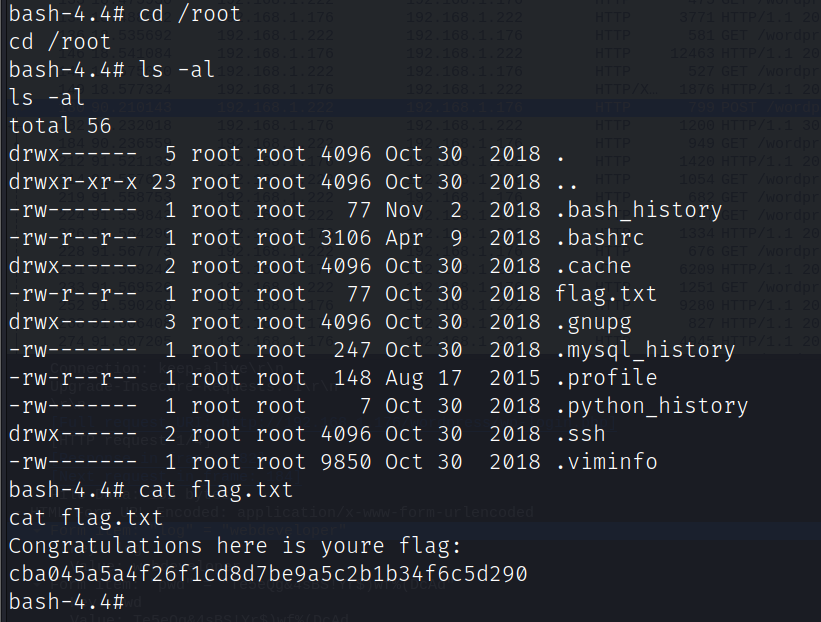Click the .ssh directory name
821x622 pixels.
[x=580, y=434]
